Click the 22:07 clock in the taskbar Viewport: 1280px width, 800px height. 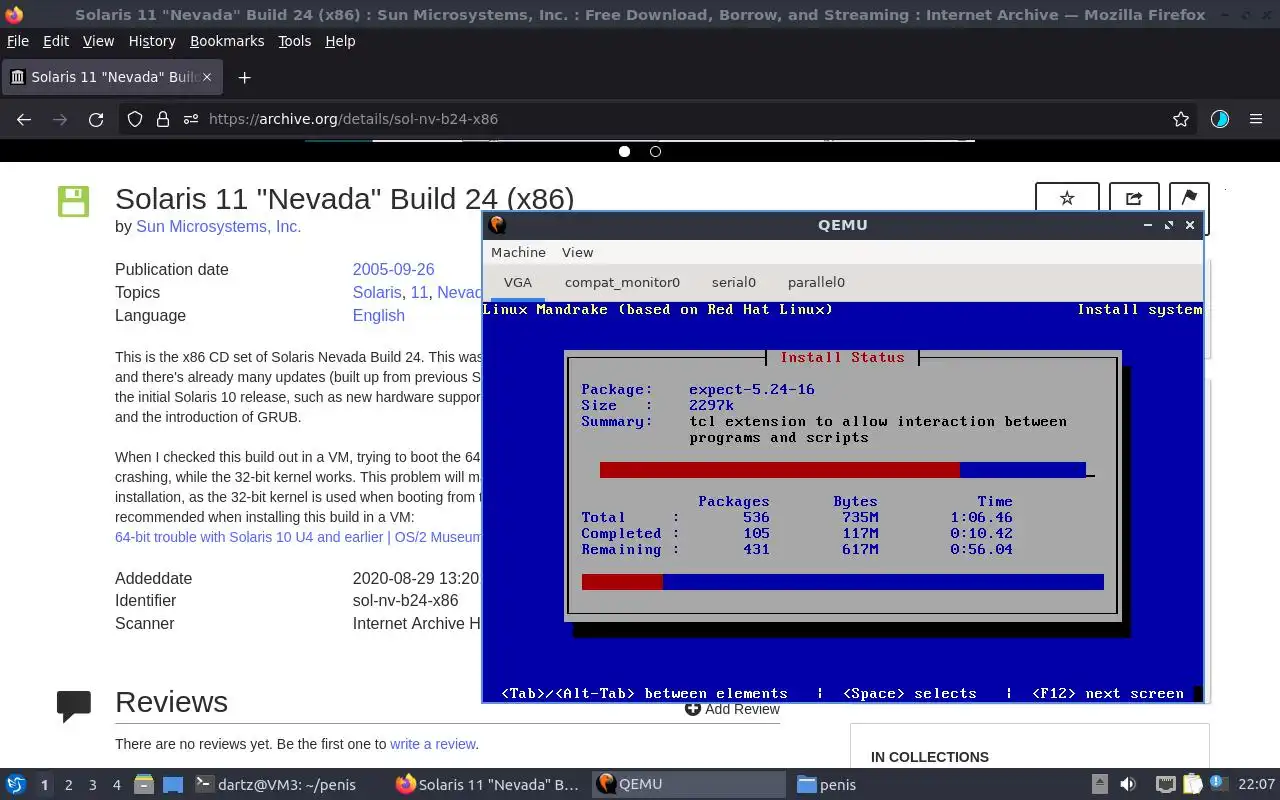coord(1257,785)
